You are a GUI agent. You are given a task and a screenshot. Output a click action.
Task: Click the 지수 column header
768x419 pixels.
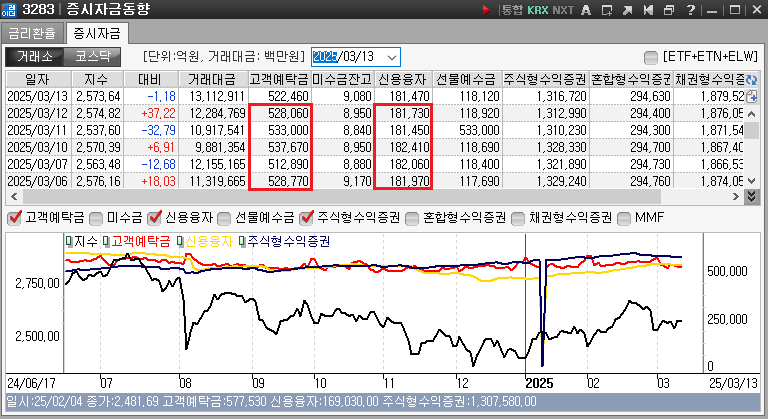pyautogui.click(x=97, y=79)
